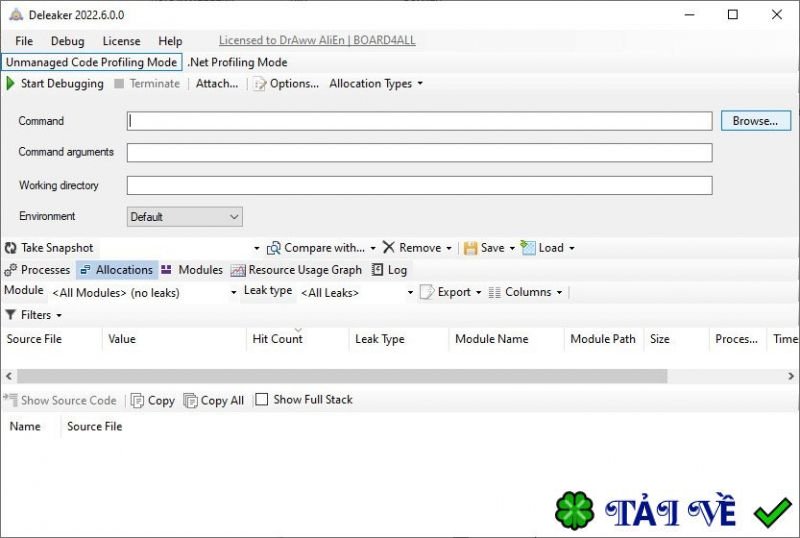Click the Browse button
Image resolution: width=800 pixels, height=538 pixels.
tap(756, 121)
